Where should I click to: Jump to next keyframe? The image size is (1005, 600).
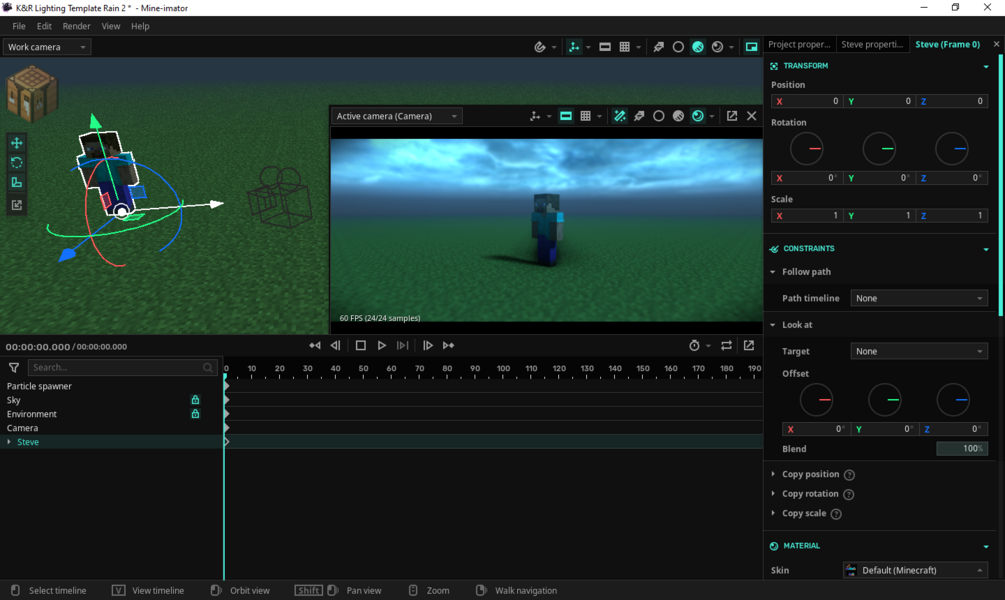[449, 346]
